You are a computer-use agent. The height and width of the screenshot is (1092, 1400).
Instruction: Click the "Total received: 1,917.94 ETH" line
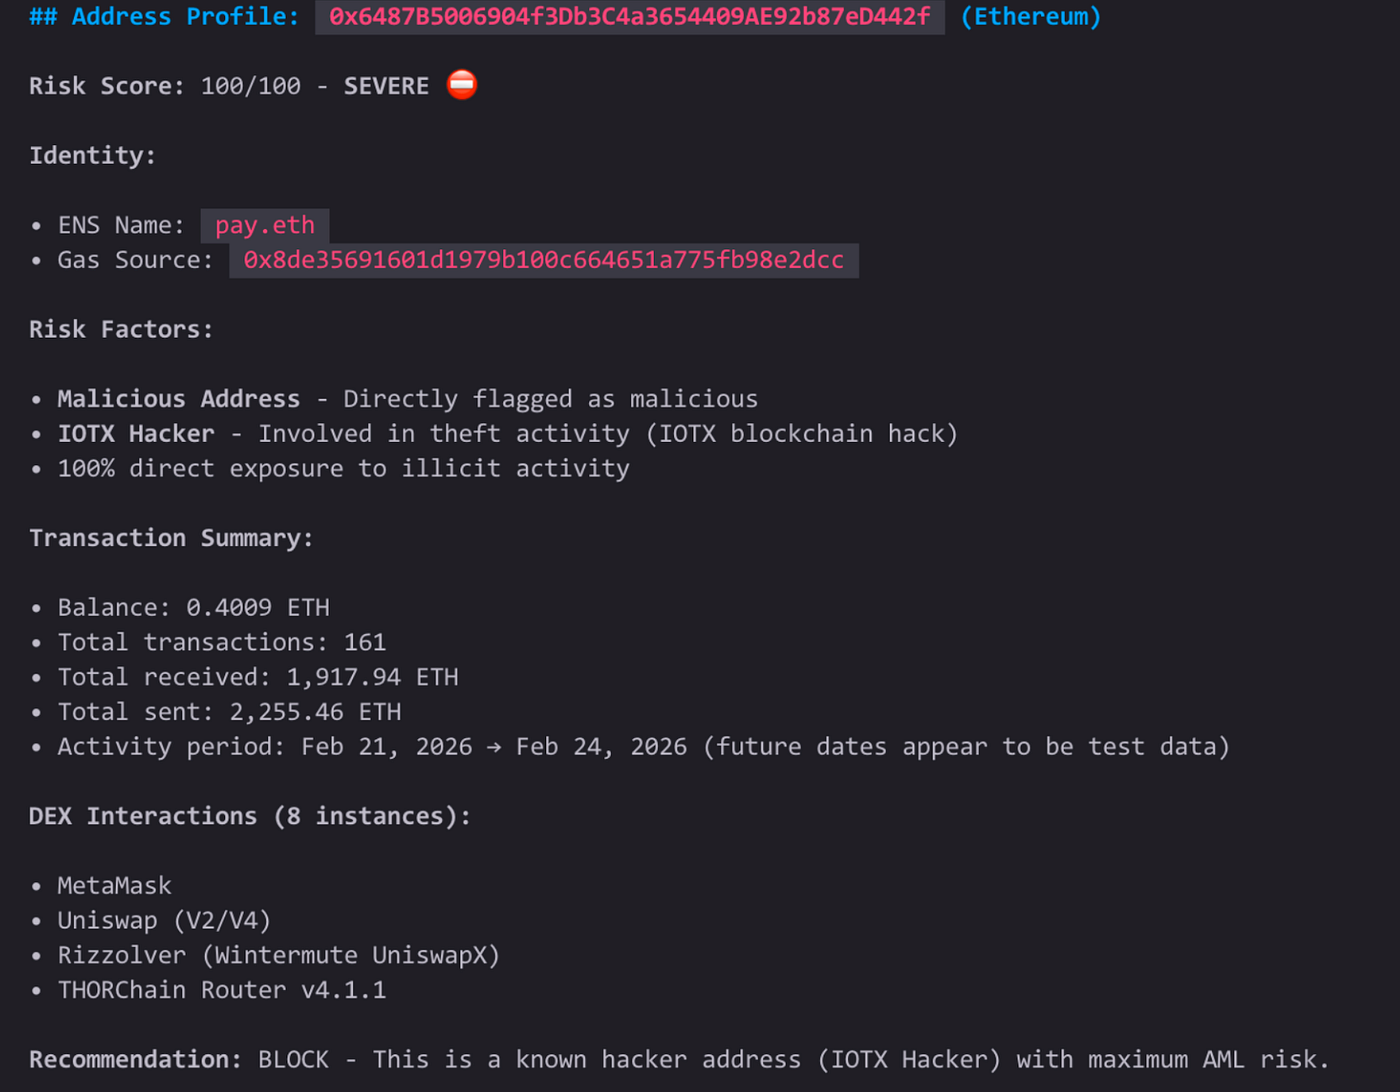(x=257, y=678)
